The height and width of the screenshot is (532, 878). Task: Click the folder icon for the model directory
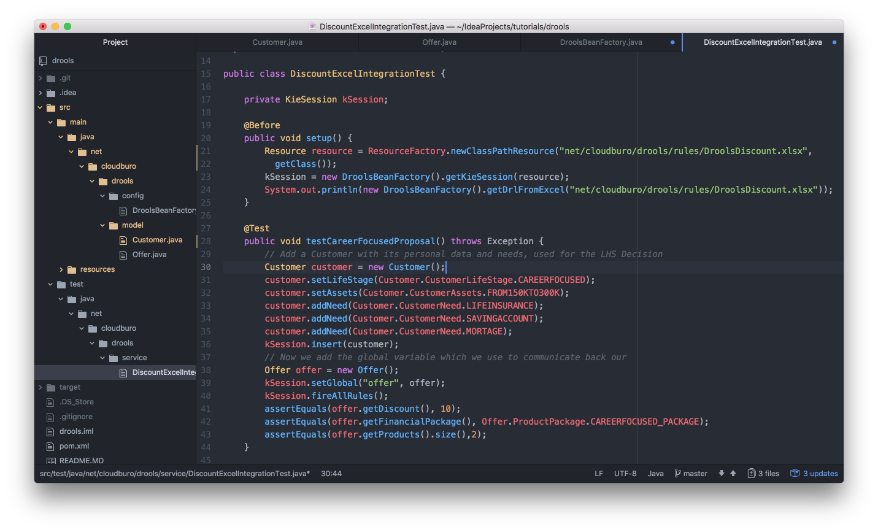pyautogui.click(x=112, y=225)
